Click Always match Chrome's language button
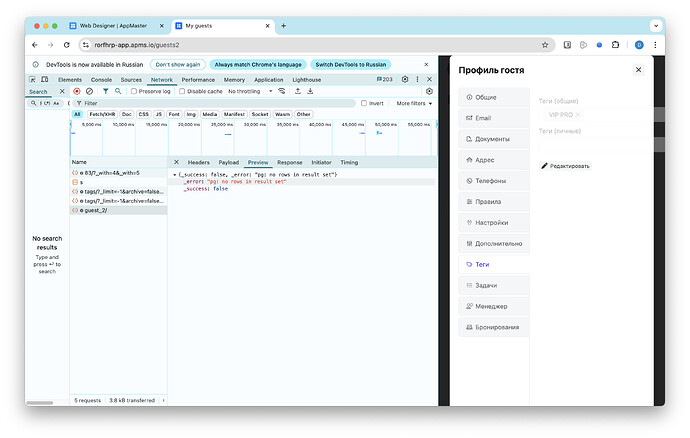Viewport: 690px width, 438px height. click(x=258, y=64)
